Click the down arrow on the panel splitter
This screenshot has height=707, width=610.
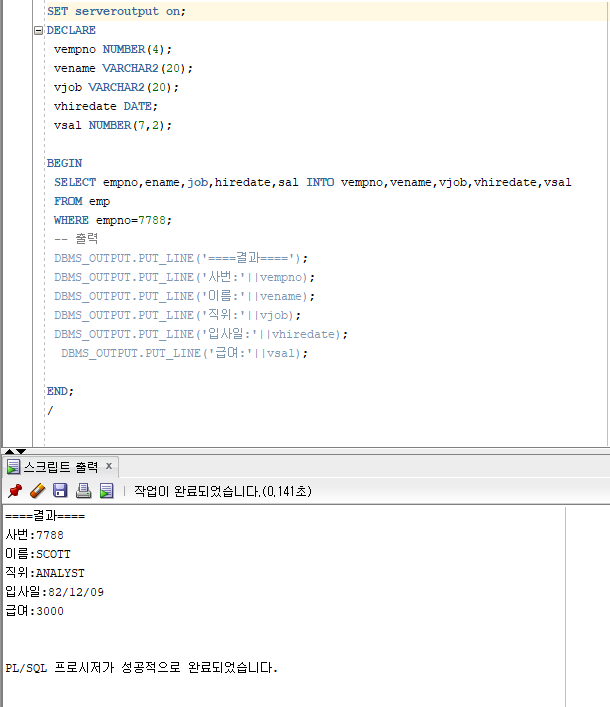tap(21, 451)
